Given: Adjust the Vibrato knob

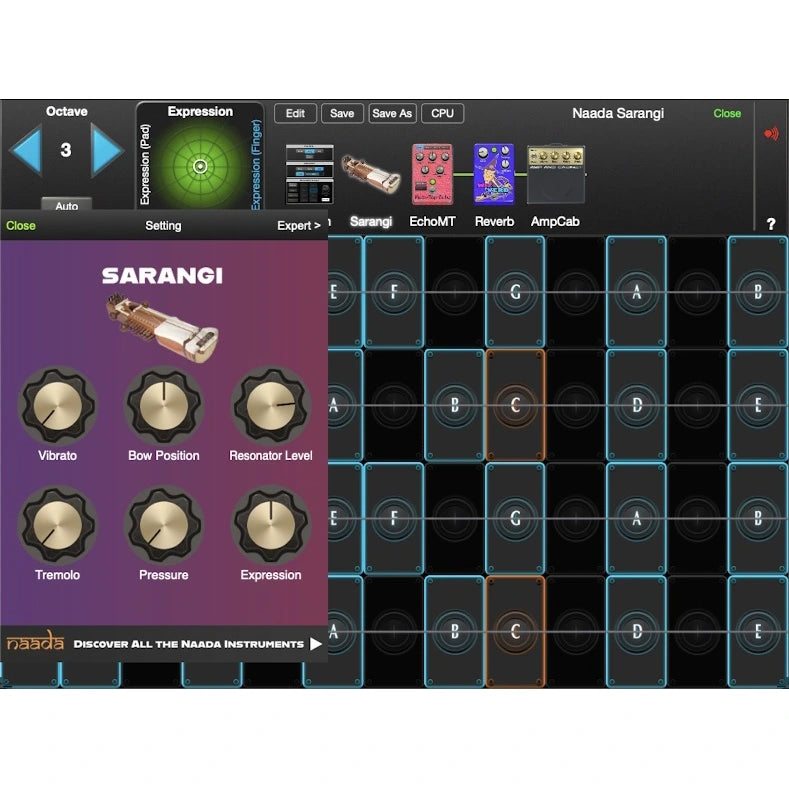Looking at the screenshot, I should click(57, 406).
